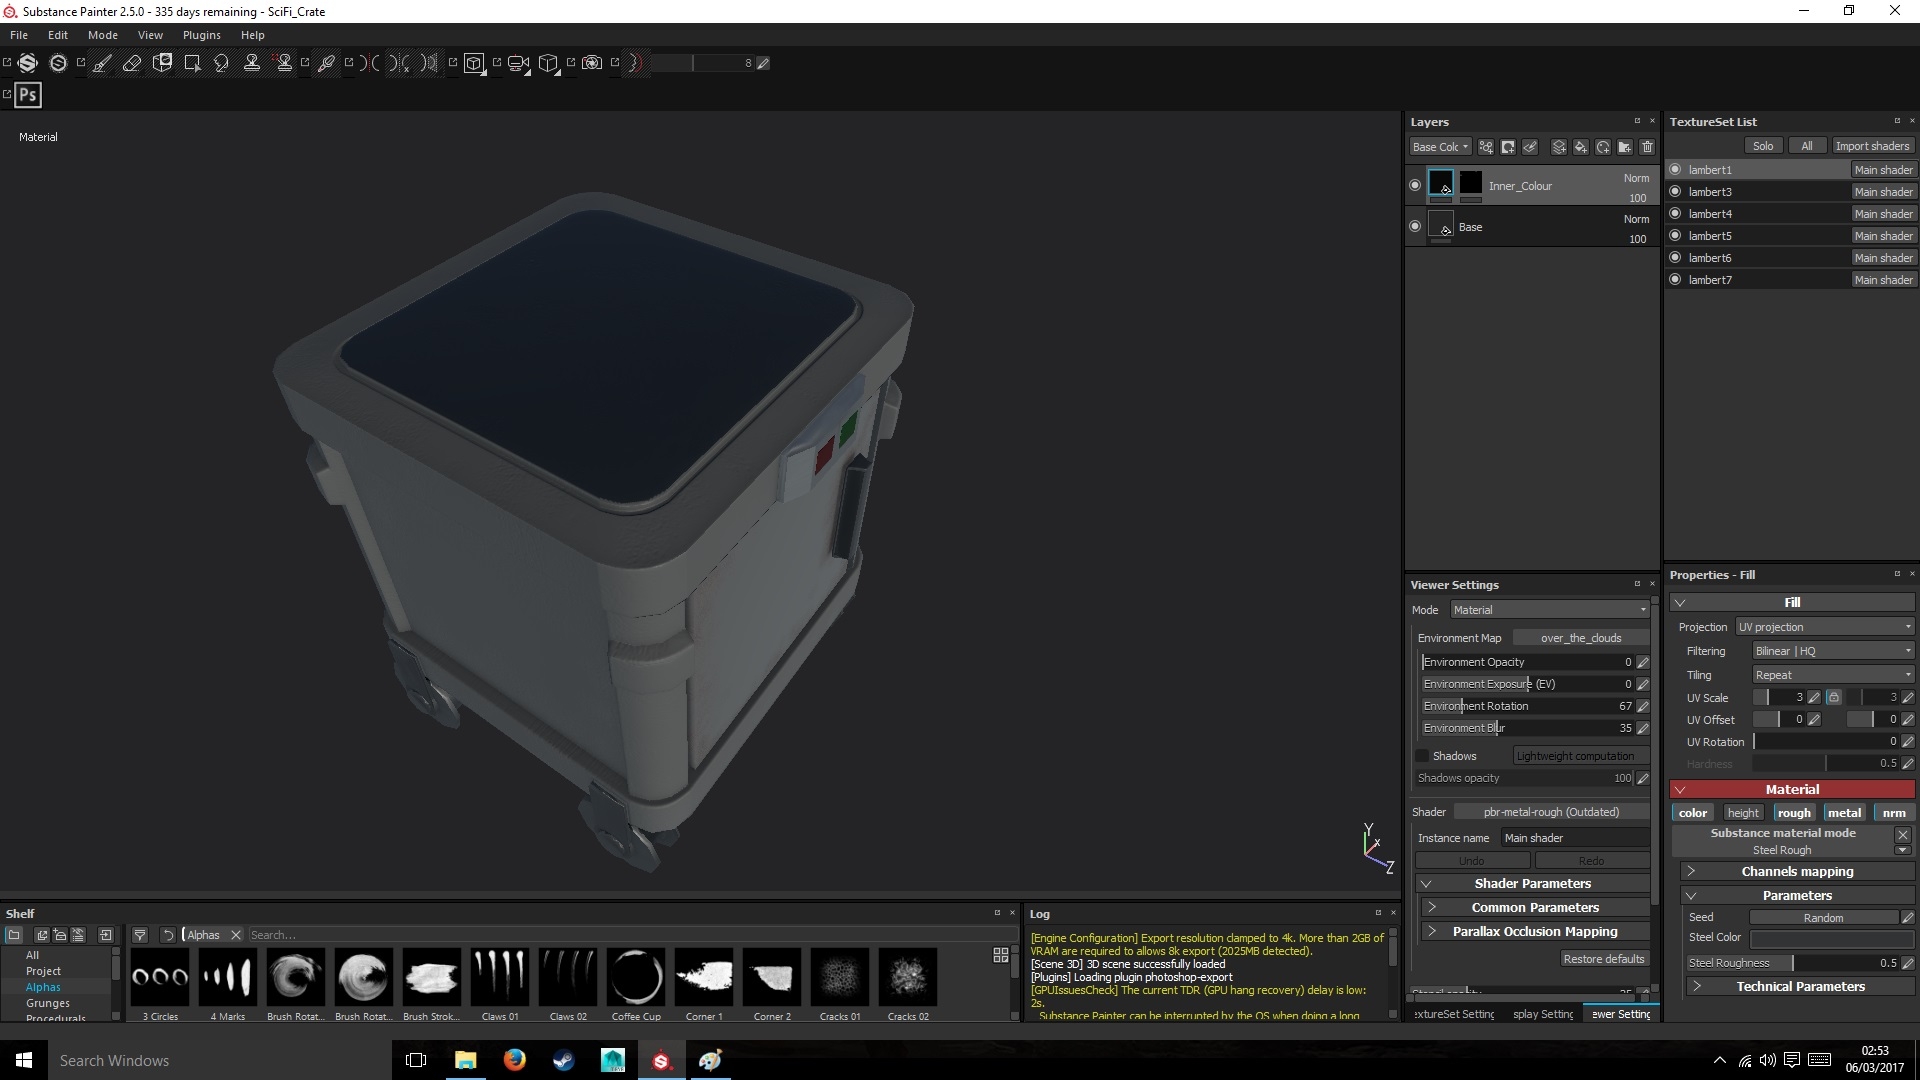This screenshot has height=1080, width=1920.
Task: Select the Smudge tool
Action: click(x=222, y=63)
